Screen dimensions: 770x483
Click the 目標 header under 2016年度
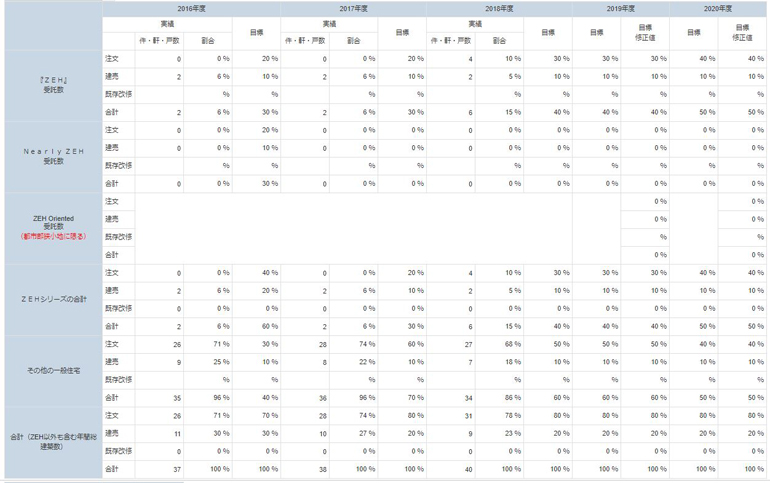[256, 33]
